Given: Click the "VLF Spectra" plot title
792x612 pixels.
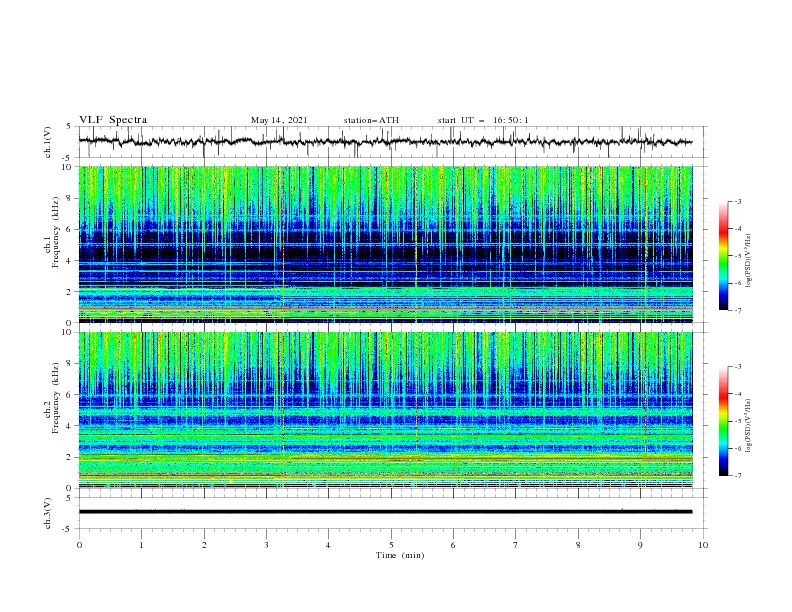Looking at the screenshot, I should [113, 120].
